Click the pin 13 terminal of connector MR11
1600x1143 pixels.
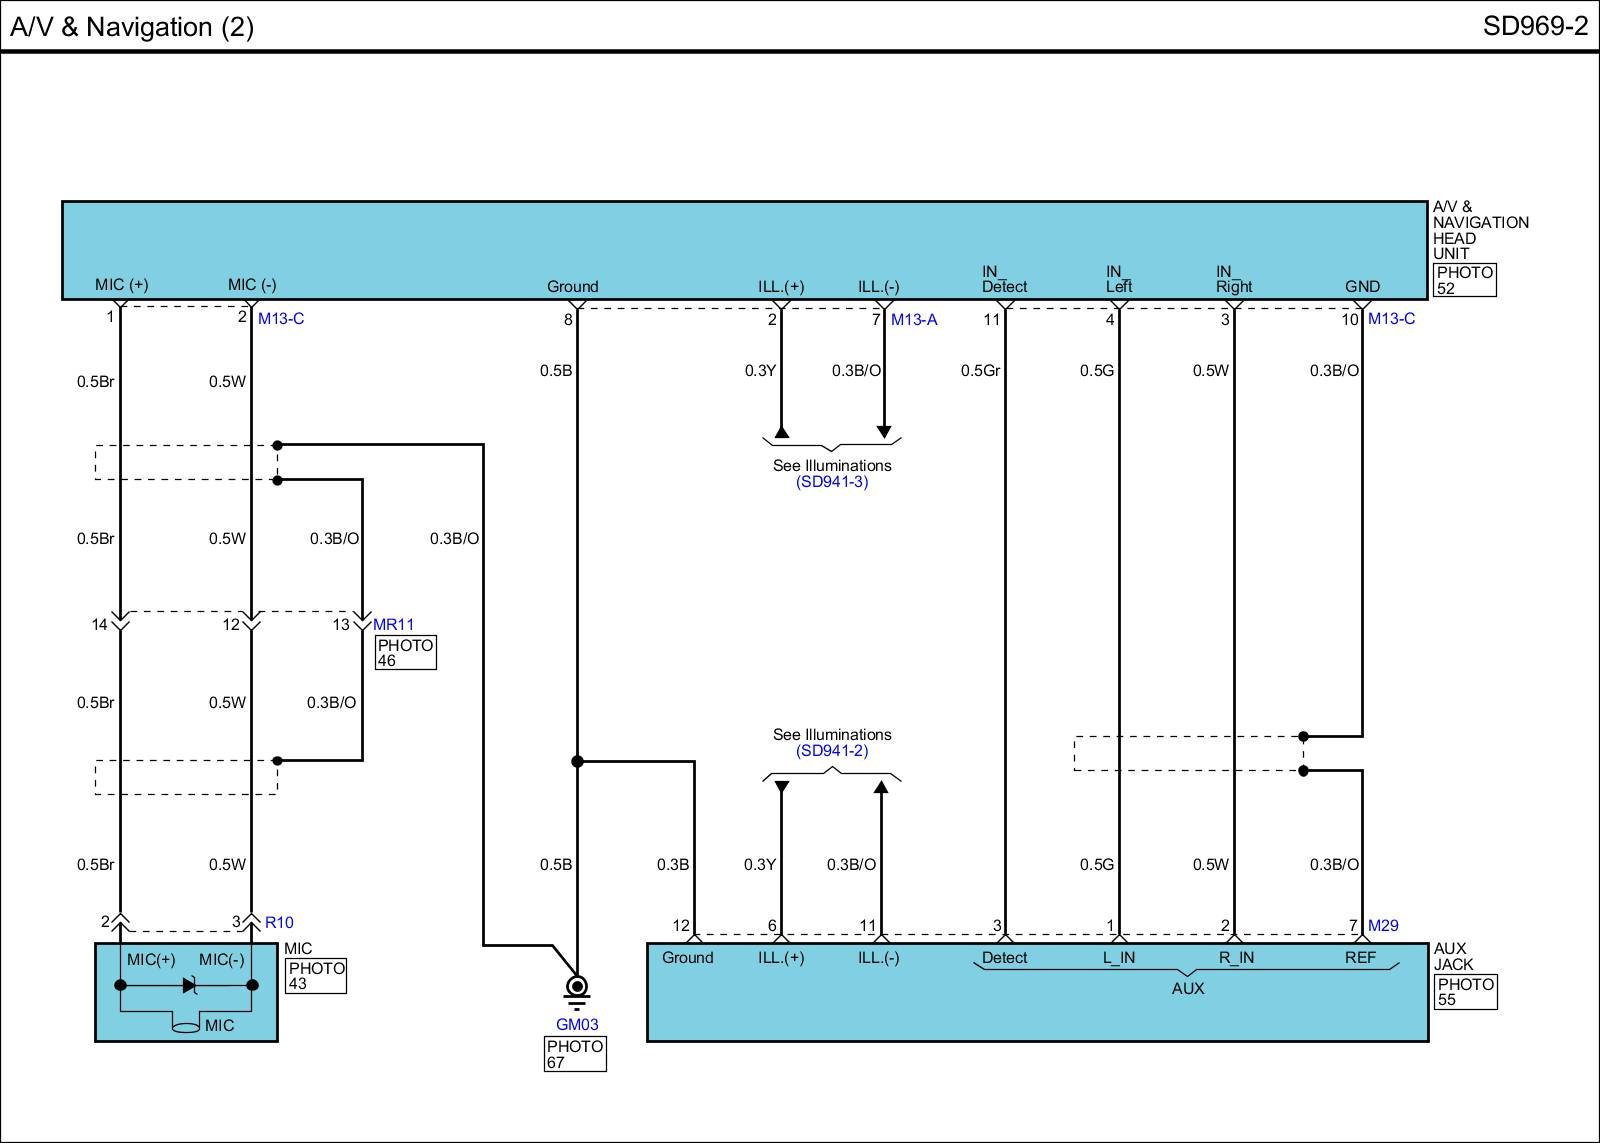tap(362, 624)
